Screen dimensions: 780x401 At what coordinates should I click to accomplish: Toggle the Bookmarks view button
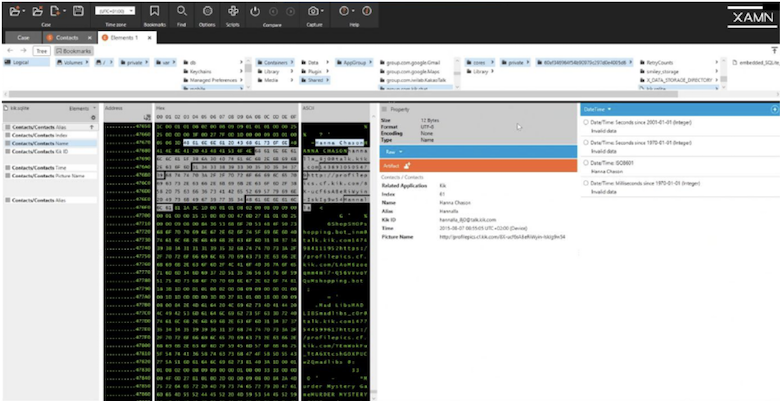pyautogui.click(x=73, y=51)
